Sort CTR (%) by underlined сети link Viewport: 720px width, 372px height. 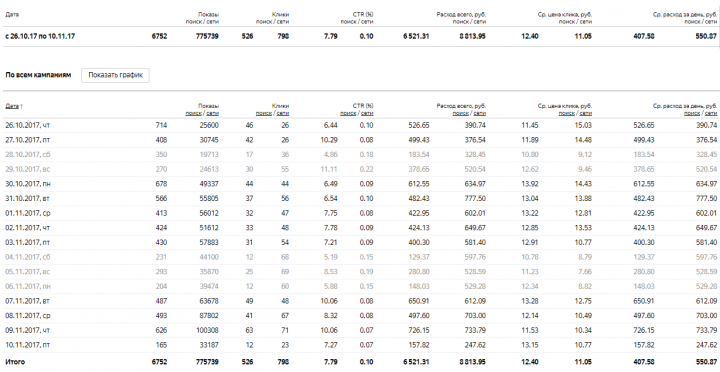point(367,113)
